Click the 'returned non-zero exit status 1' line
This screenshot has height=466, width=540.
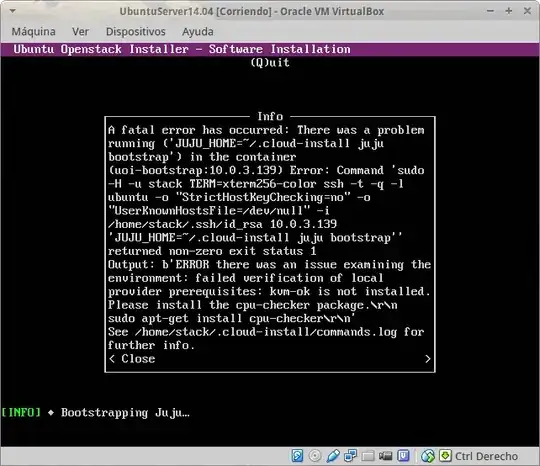point(212,251)
